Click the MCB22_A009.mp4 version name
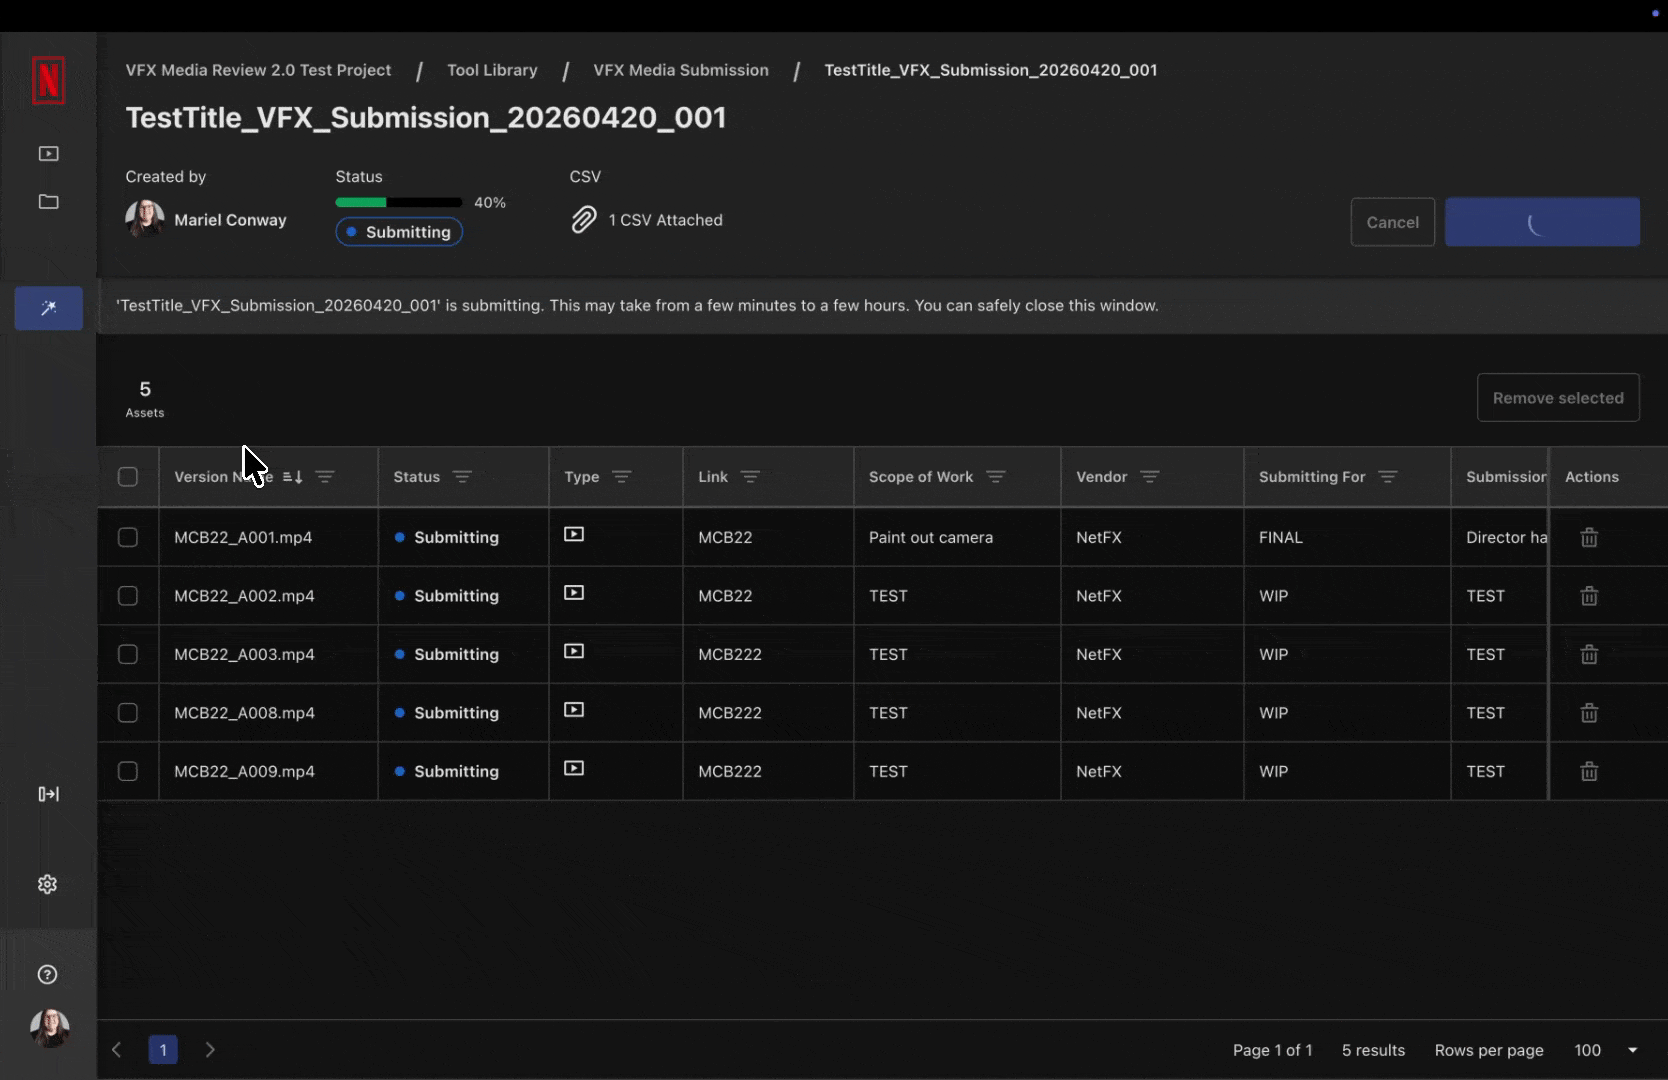Image resolution: width=1668 pixels, height=1080 pixels. 244,772
